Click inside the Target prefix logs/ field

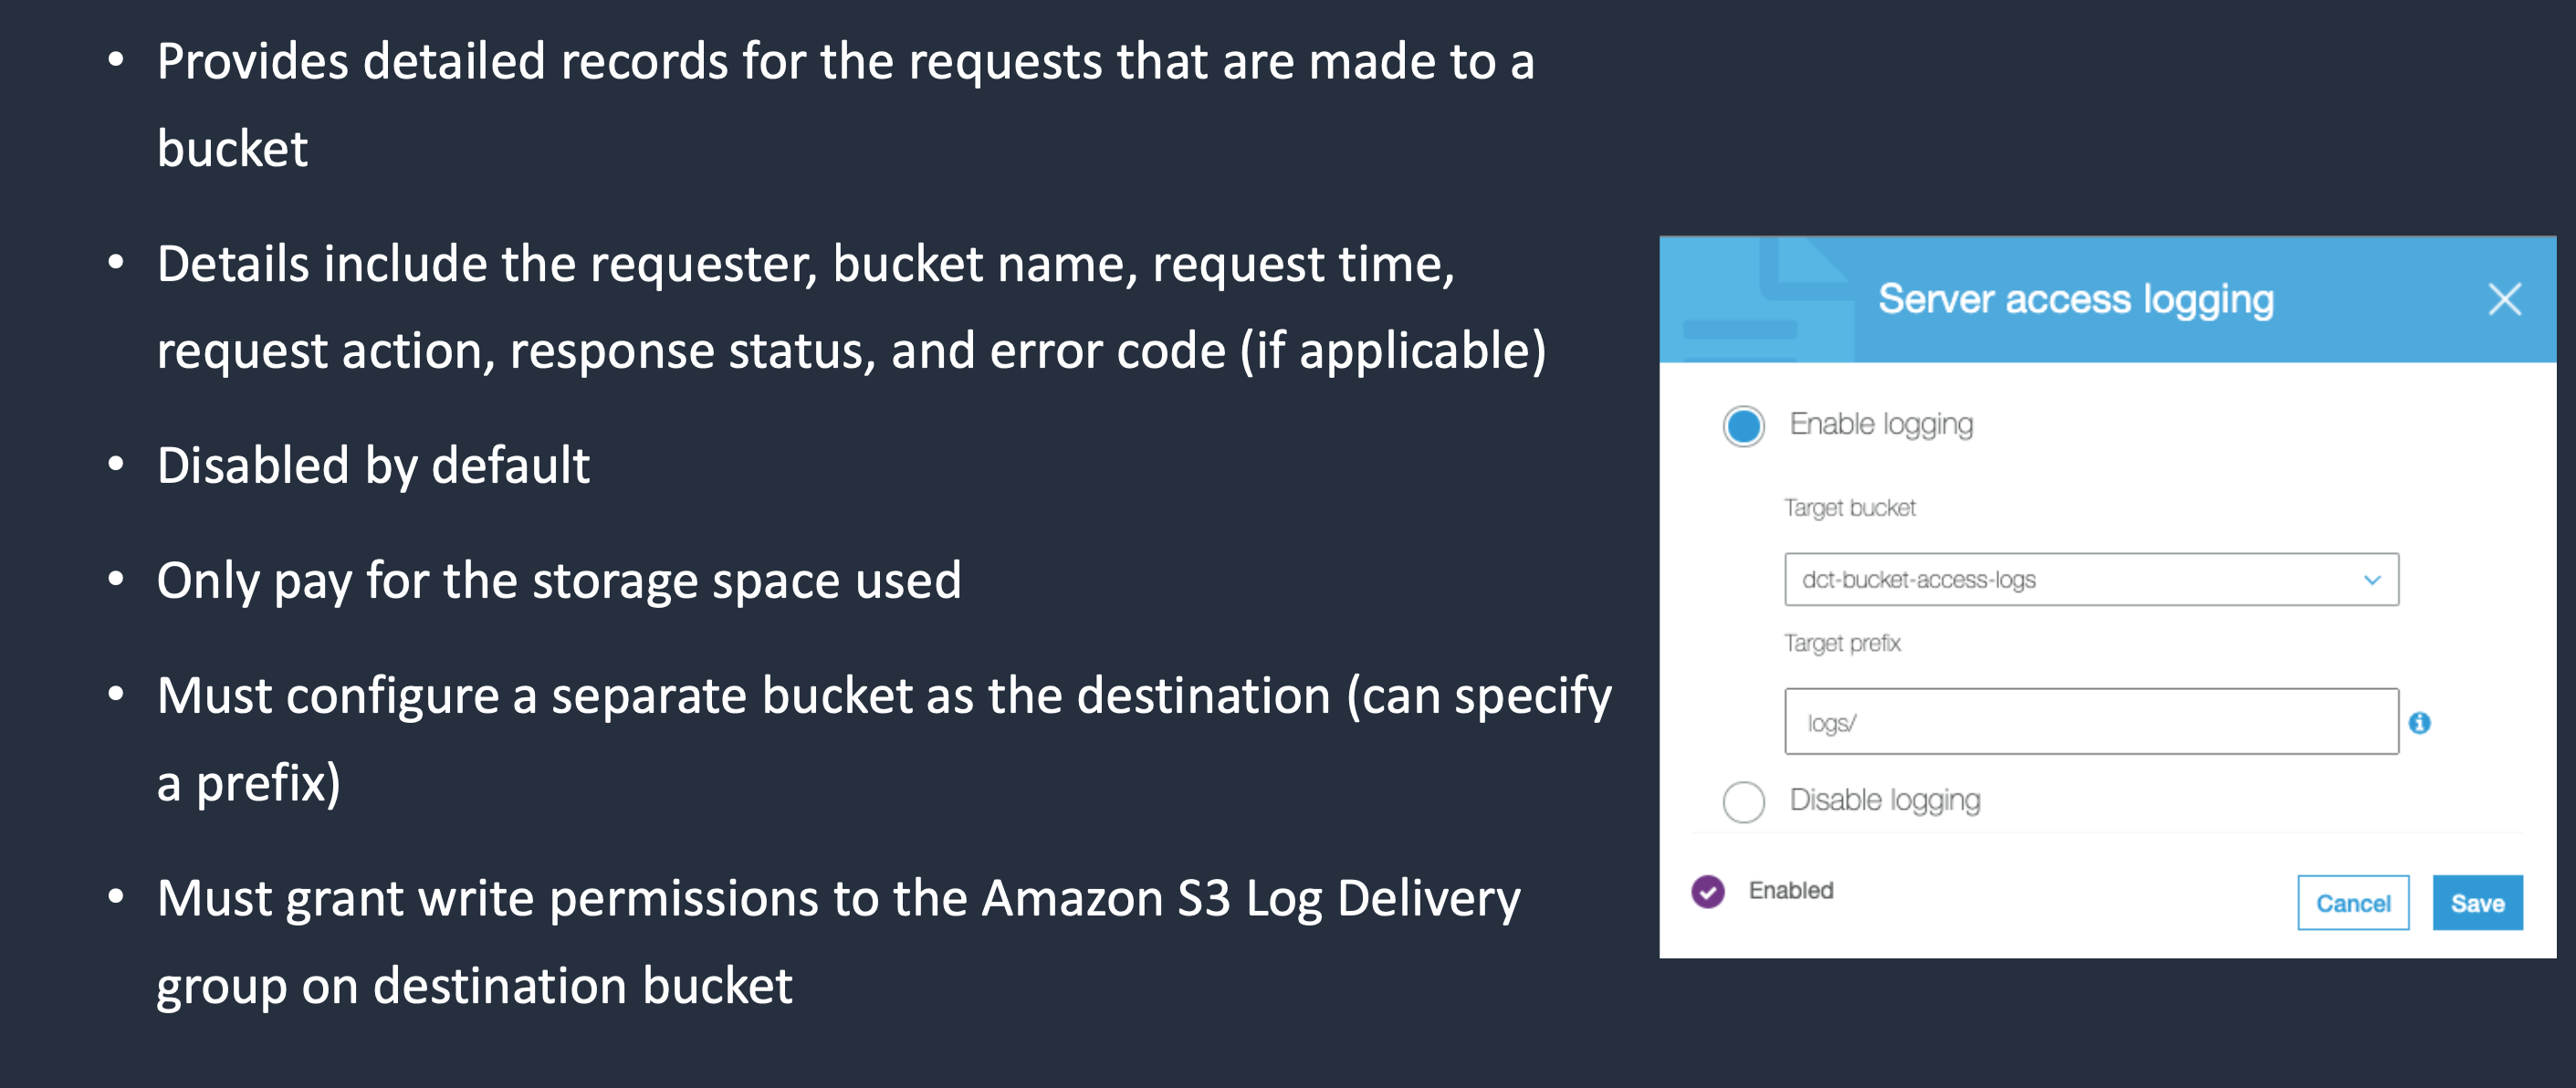click(x=2091, y=721)
